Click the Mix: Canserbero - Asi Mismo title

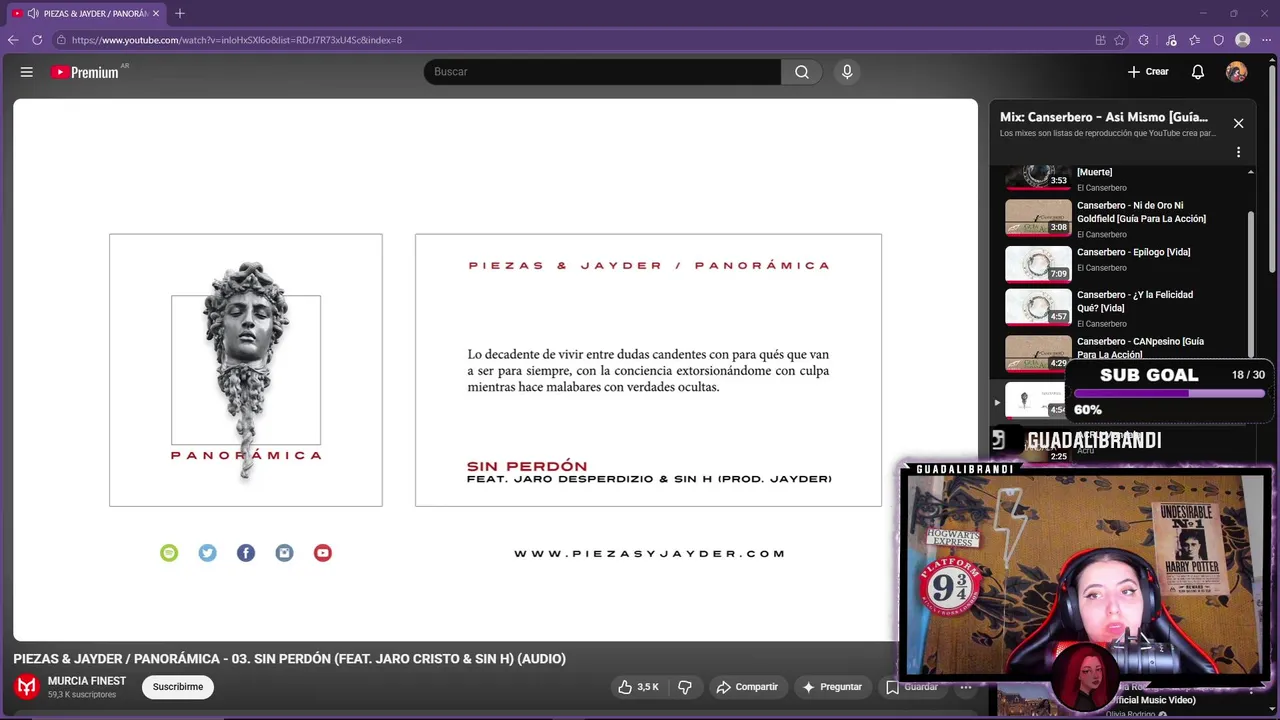(1104, 117)
